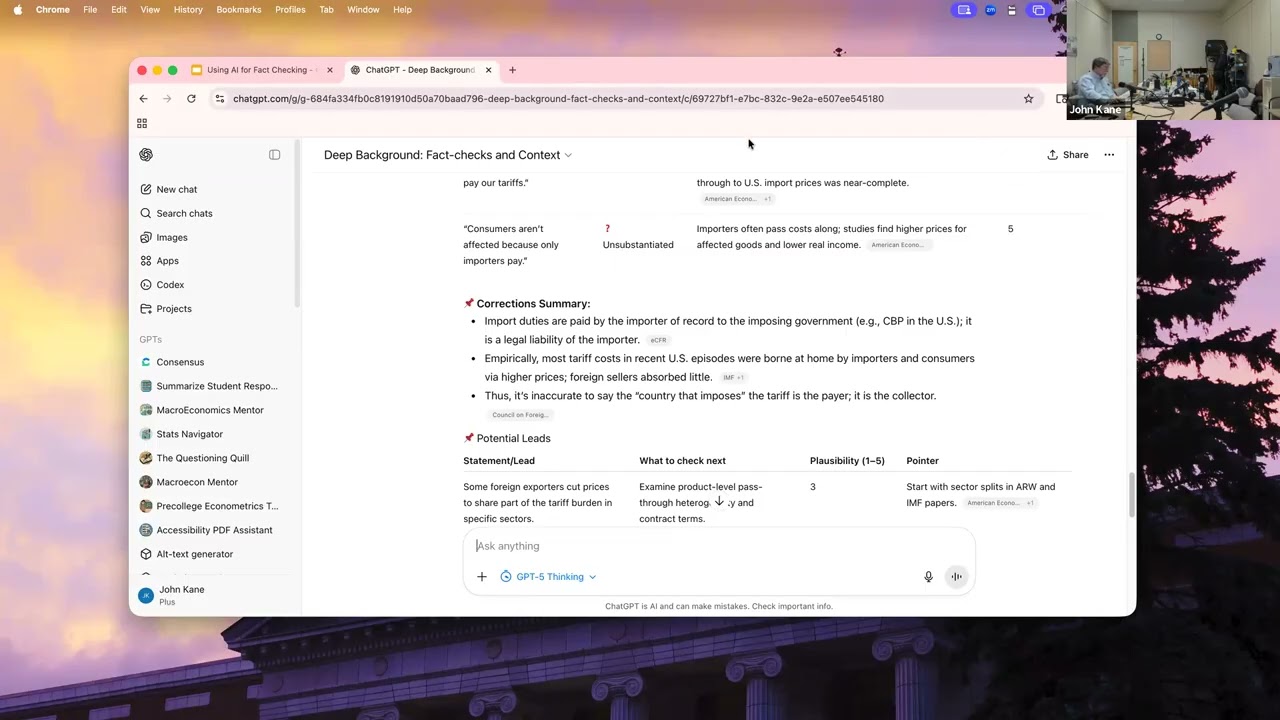Open American Econo... citation under Unsubstantiated row
This screenshot has width=1280, height=720.
point(898,245)
